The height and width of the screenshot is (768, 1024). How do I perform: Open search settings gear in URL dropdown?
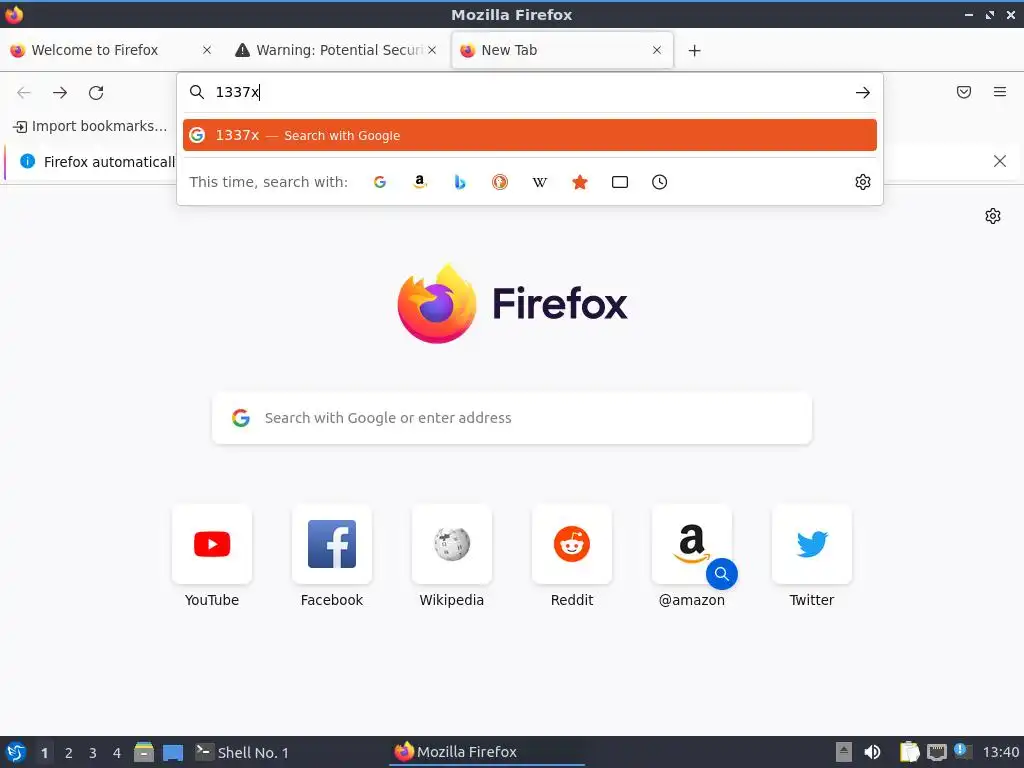pos(863,182)
